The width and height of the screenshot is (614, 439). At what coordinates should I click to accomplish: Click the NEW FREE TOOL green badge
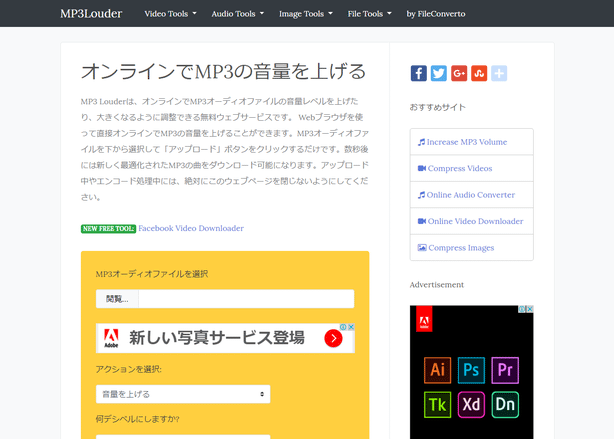[x=108, y=229]
